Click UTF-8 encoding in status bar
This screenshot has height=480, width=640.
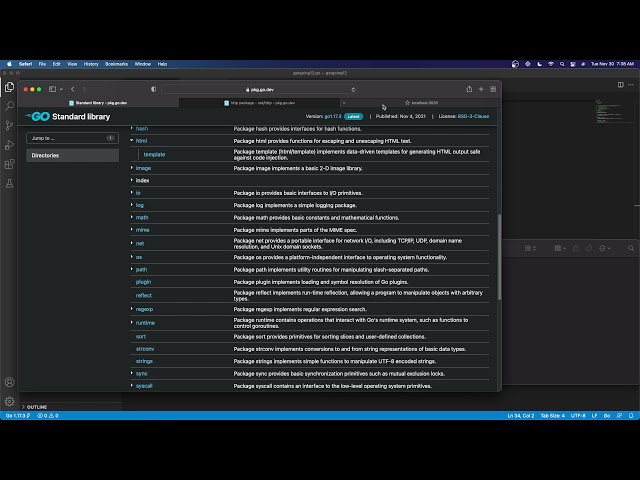(578, 416)
